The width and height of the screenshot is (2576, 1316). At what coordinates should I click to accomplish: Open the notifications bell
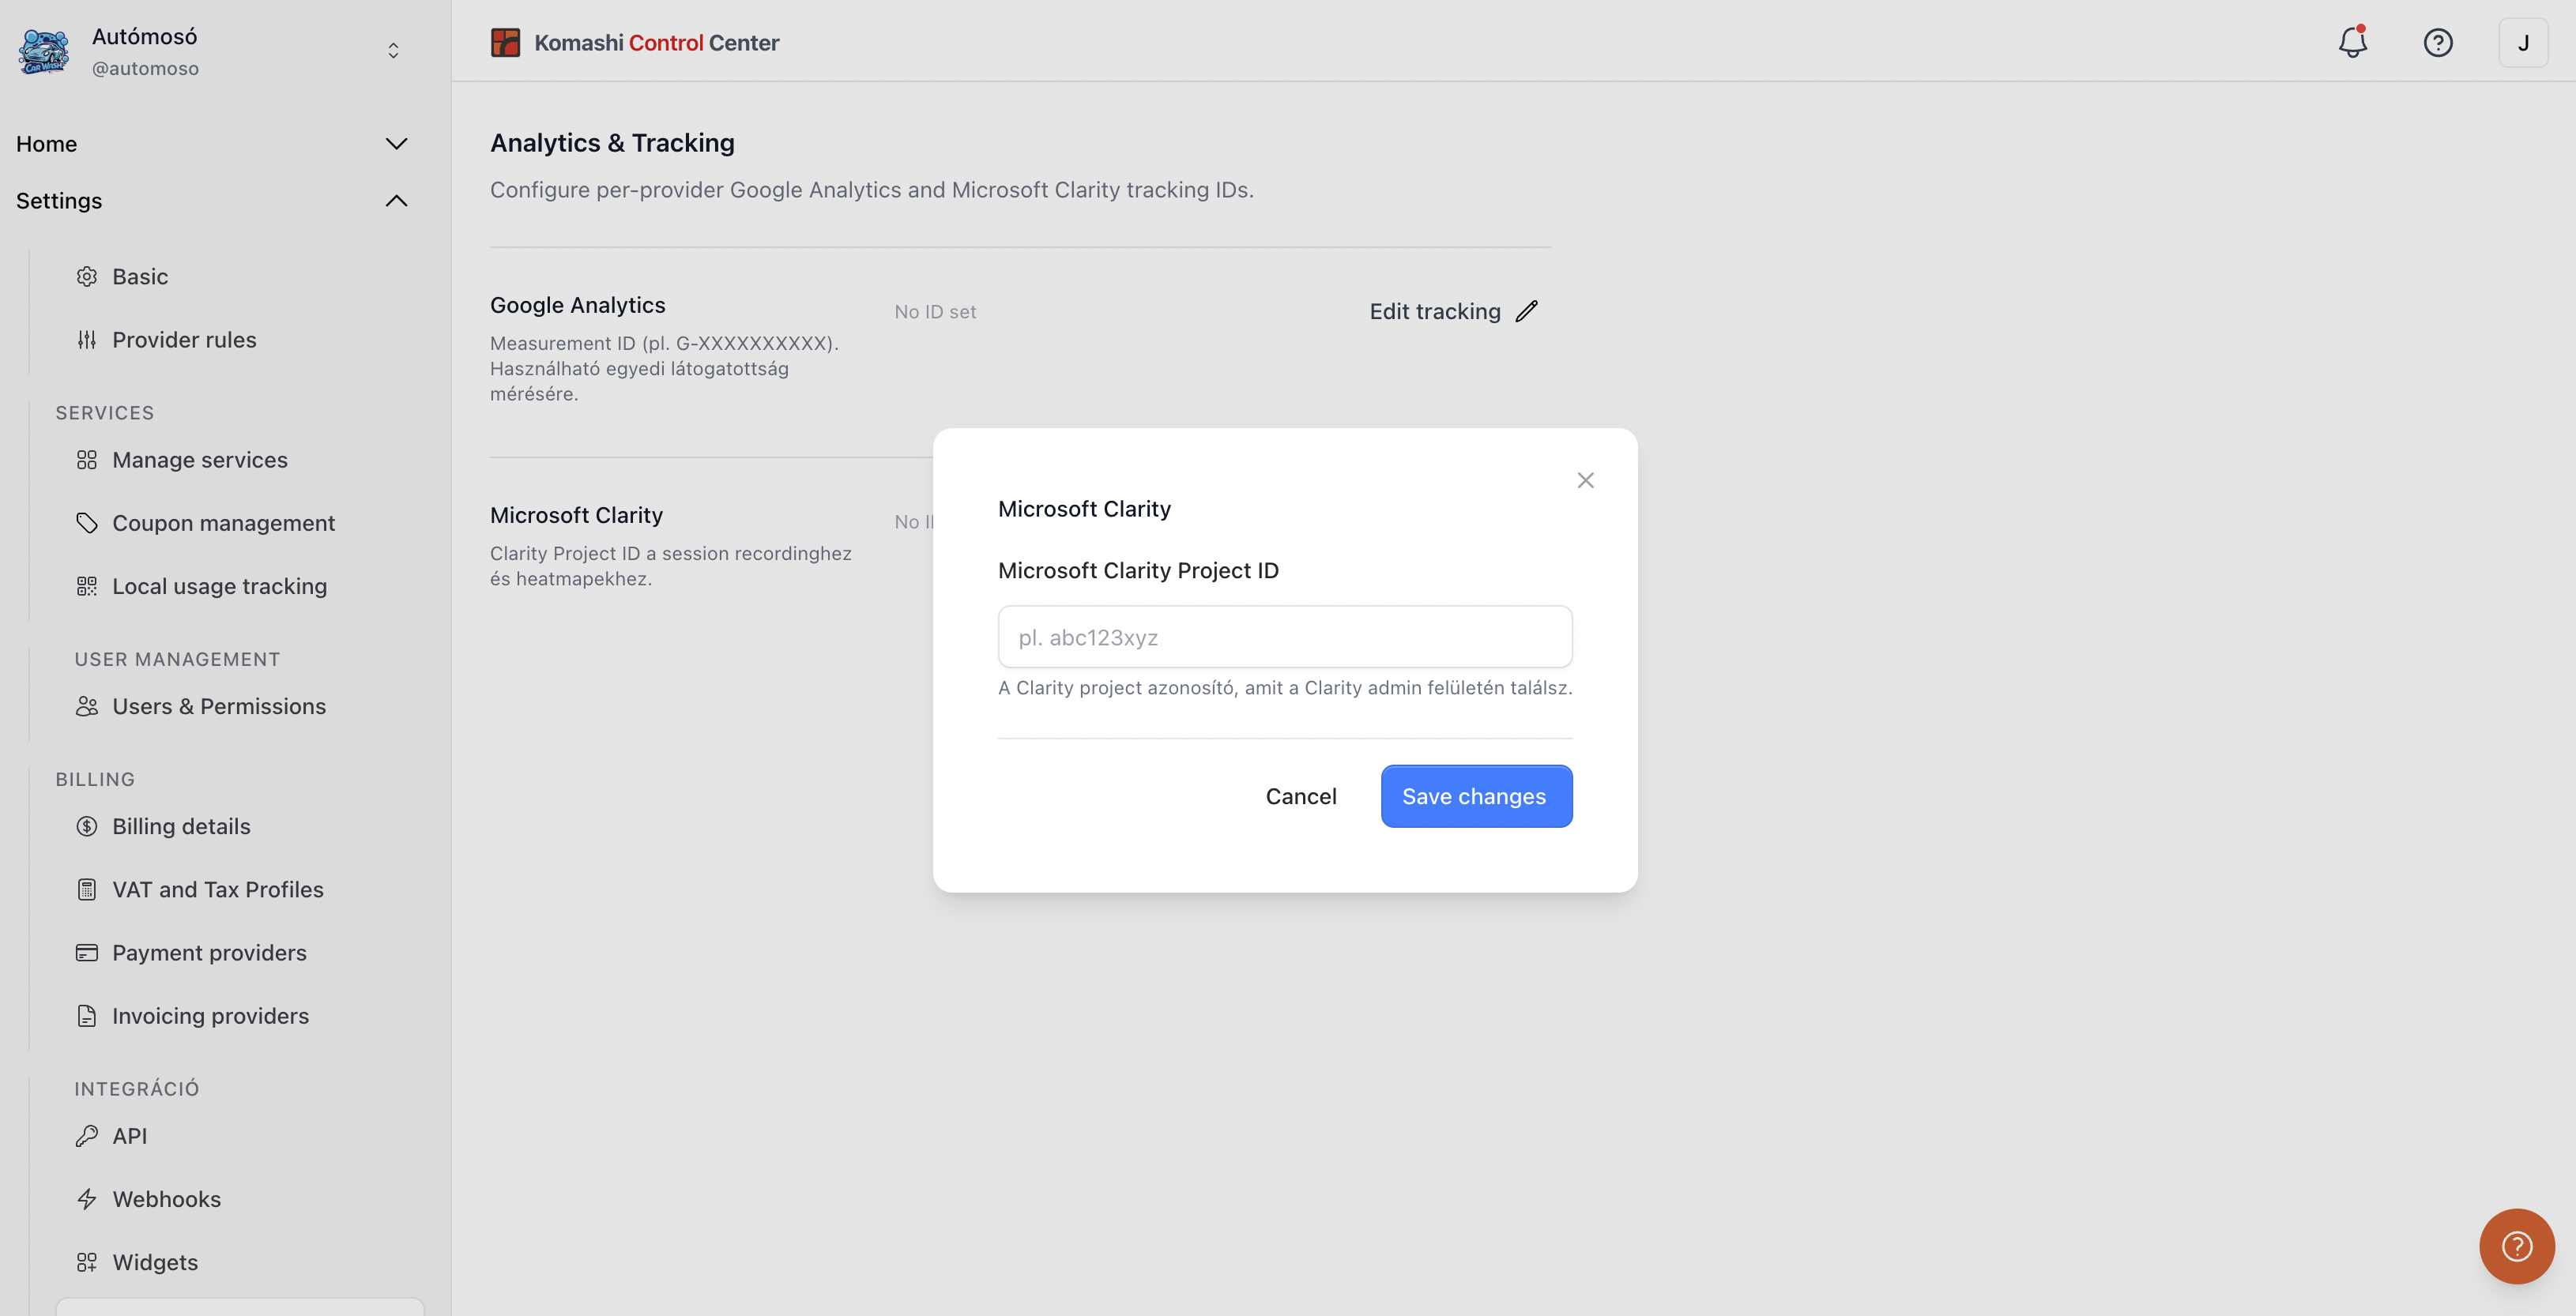[2352, 42]
